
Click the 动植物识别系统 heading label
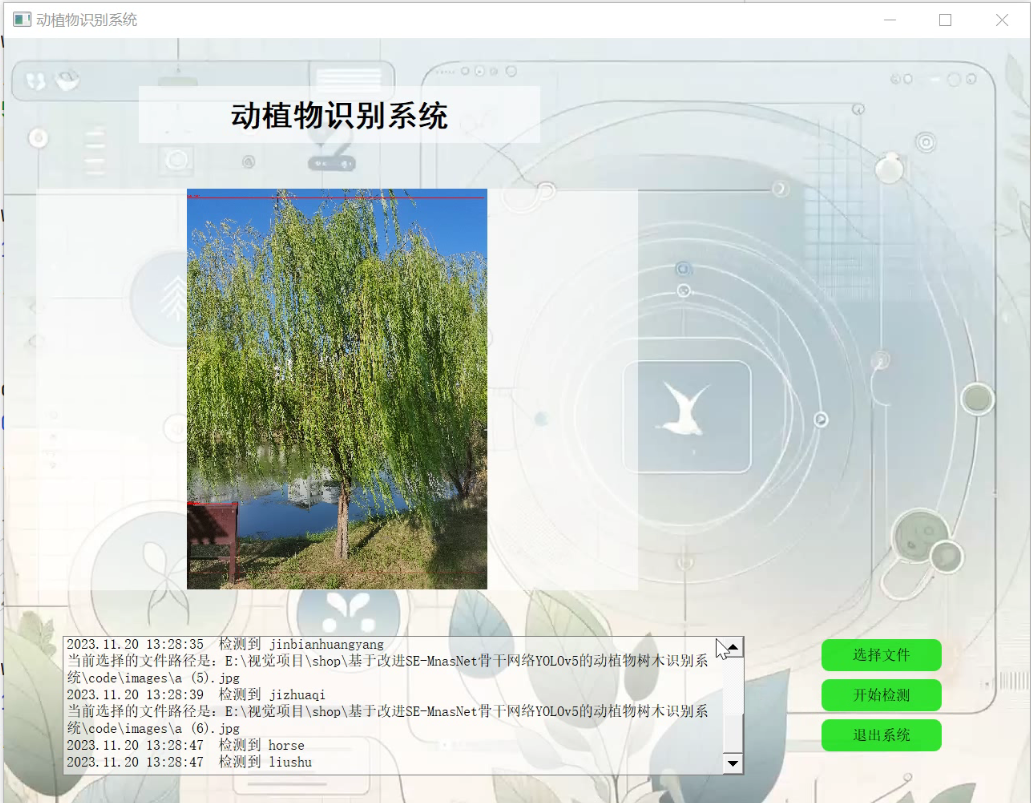click(339, 115)
